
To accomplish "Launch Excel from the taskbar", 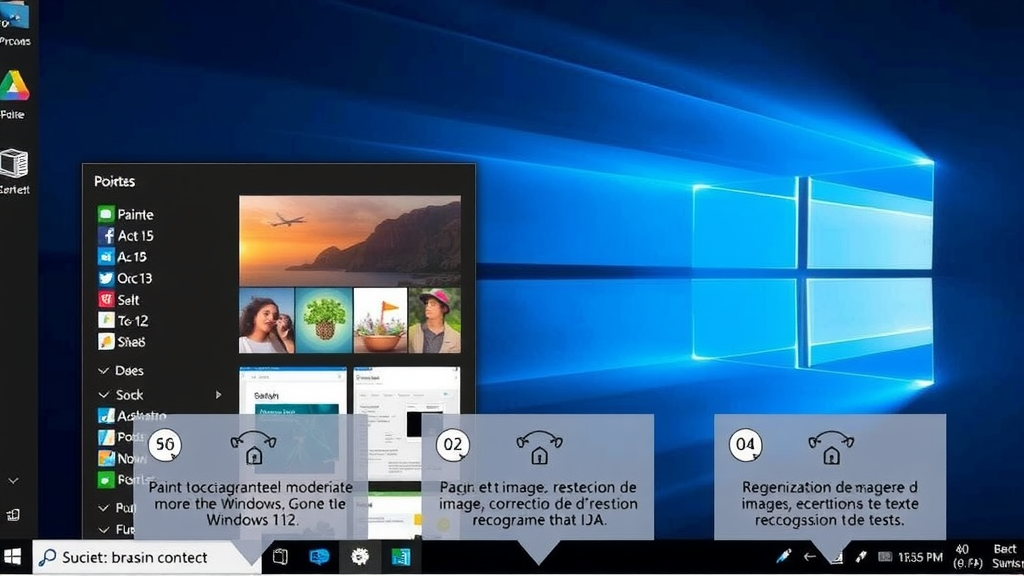I will coord(402,558).
